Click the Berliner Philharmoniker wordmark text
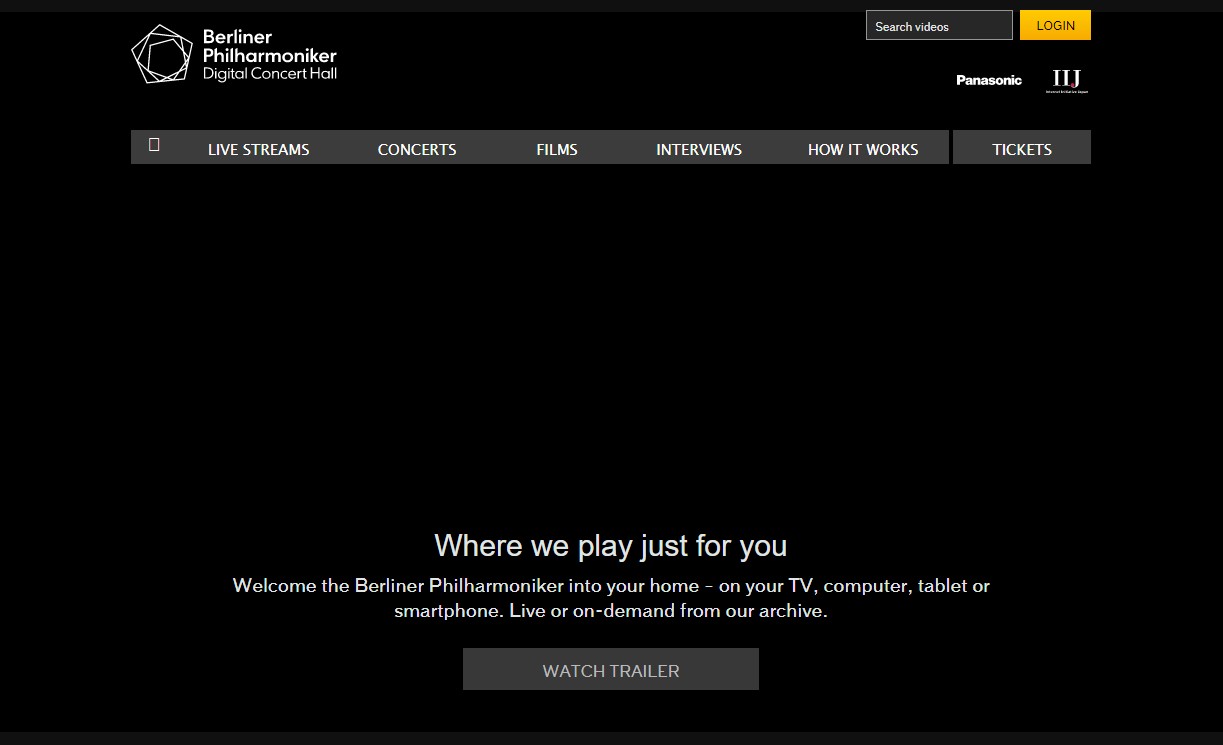Screen dimensions: 1223x745 [269, 46]
